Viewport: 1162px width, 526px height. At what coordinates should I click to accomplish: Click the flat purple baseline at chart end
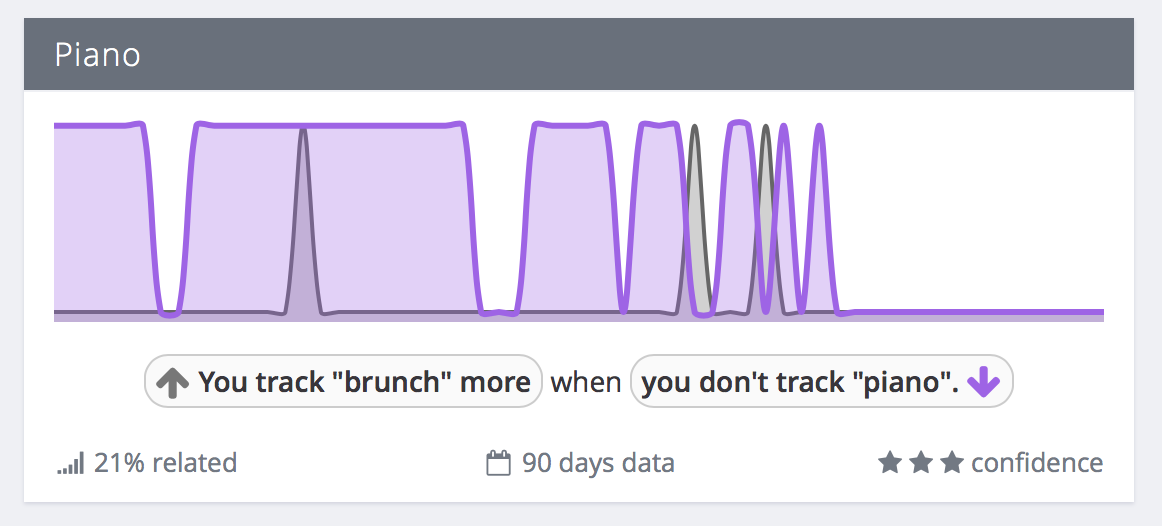point(971,312)
